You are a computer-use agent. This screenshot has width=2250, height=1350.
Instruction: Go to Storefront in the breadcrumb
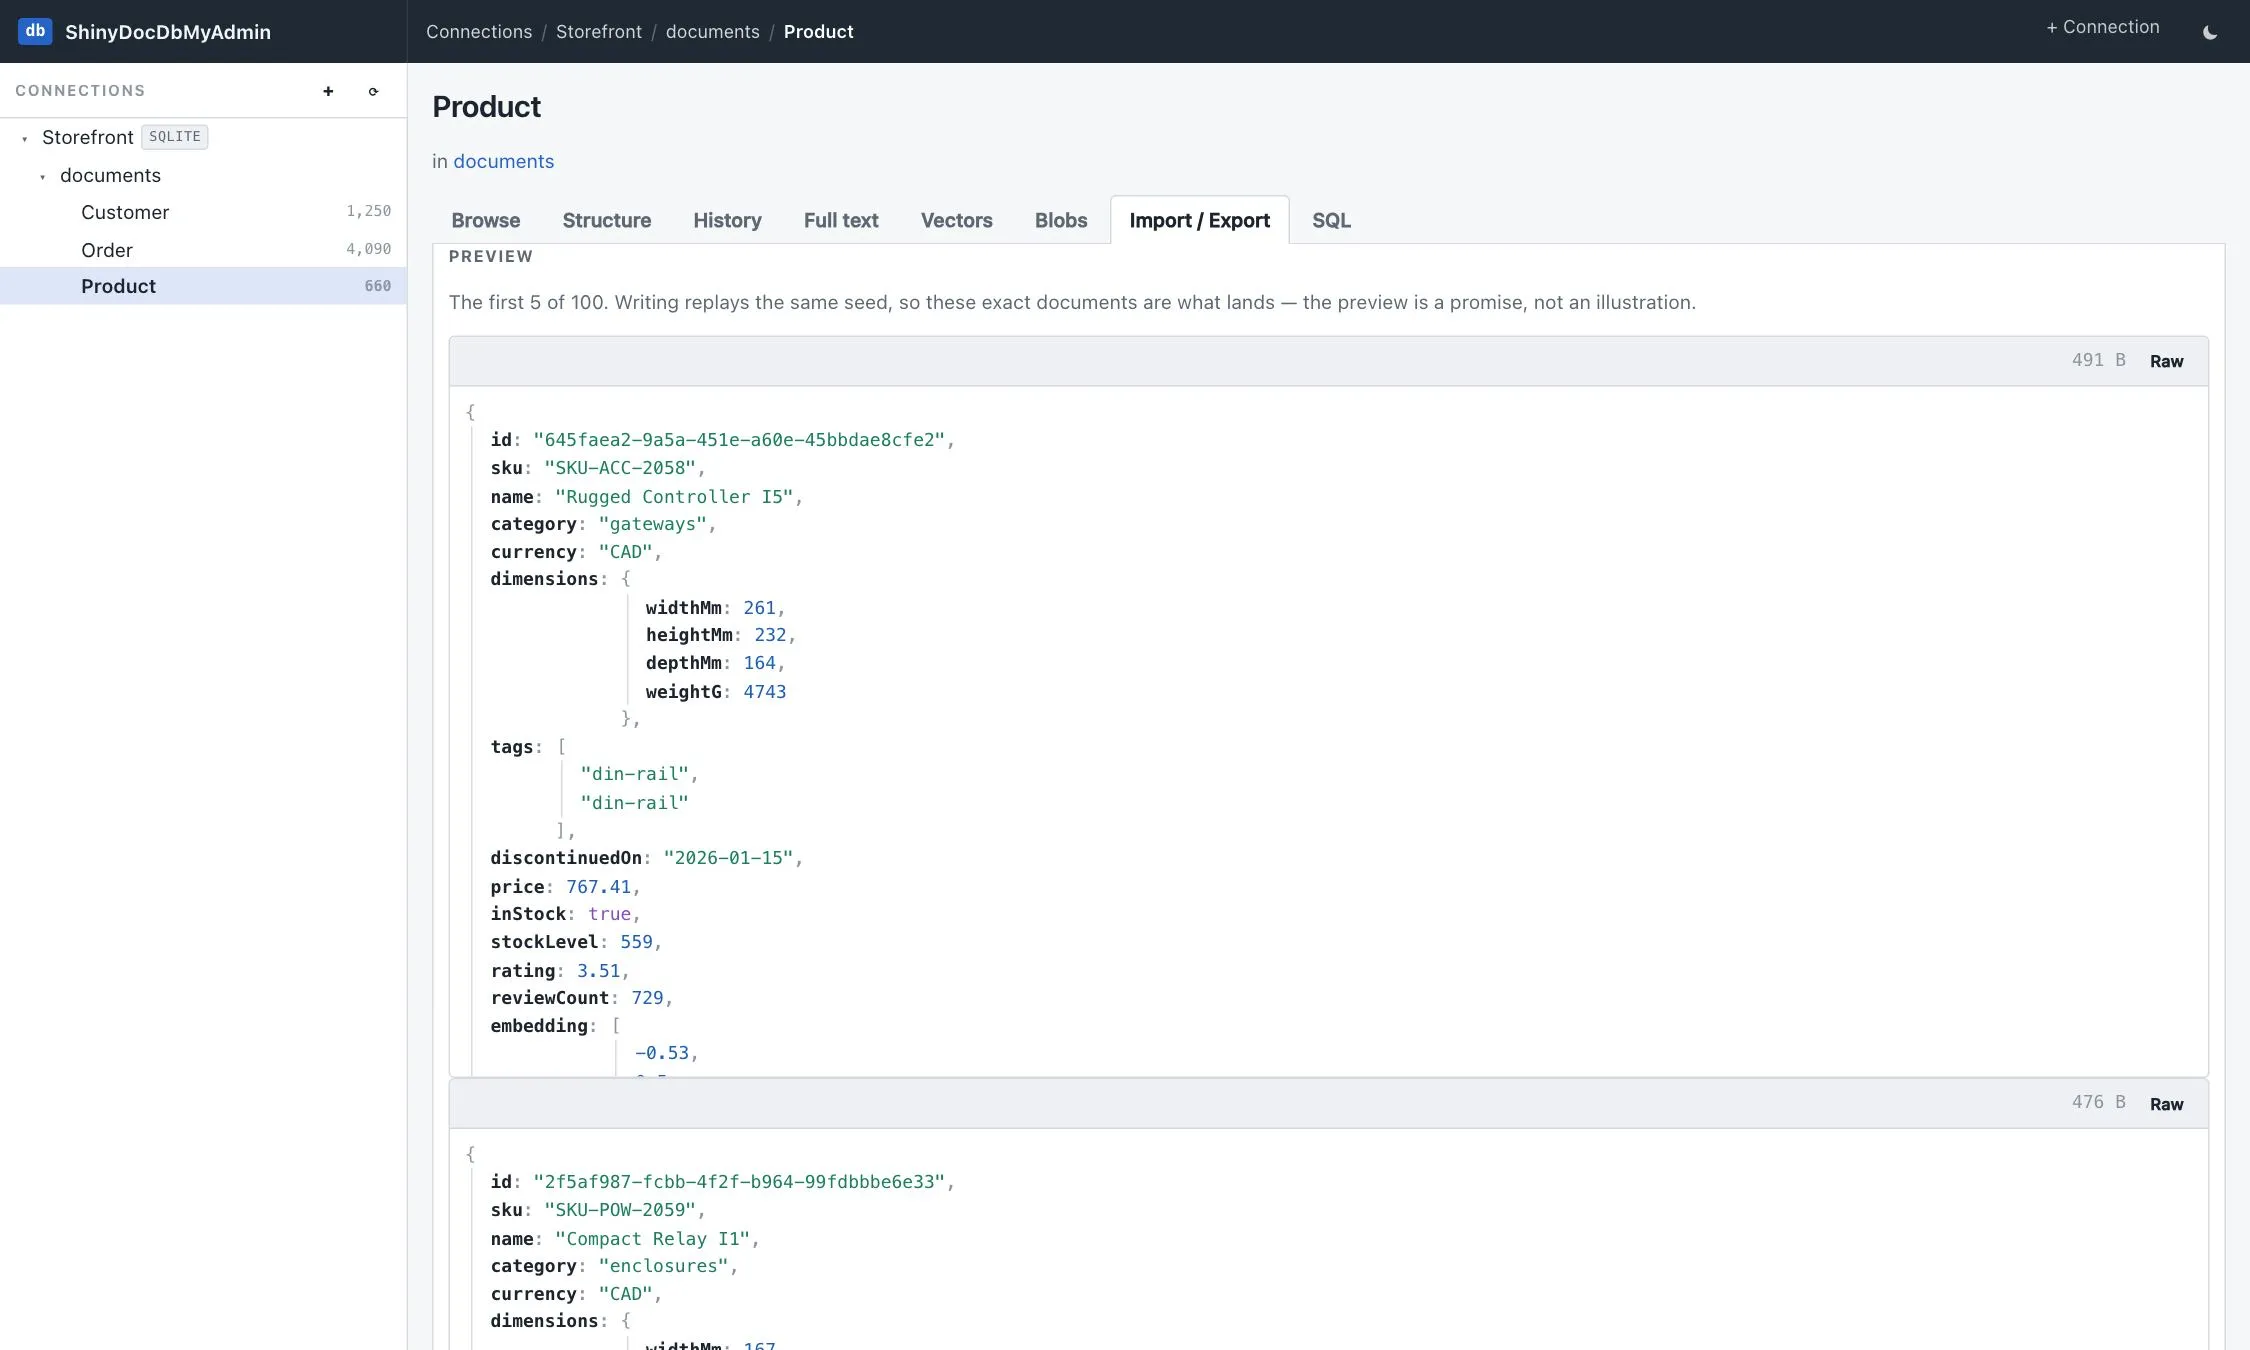click(x=599, y=32)
